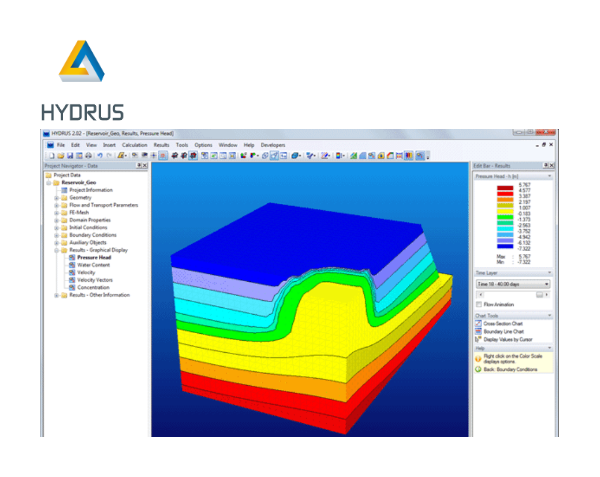This screenshot has width=600, height=477.
Task: Open the Results menu
Action: (161, 145)
